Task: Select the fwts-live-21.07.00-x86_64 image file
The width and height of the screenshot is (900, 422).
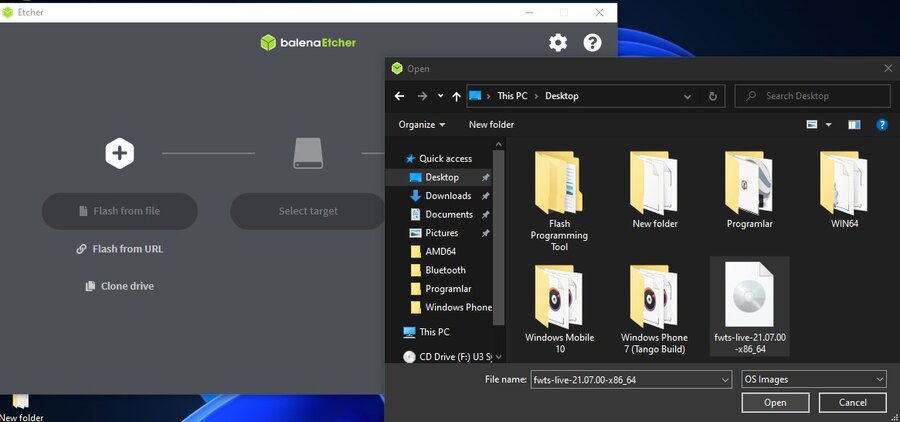Action: 748,306
